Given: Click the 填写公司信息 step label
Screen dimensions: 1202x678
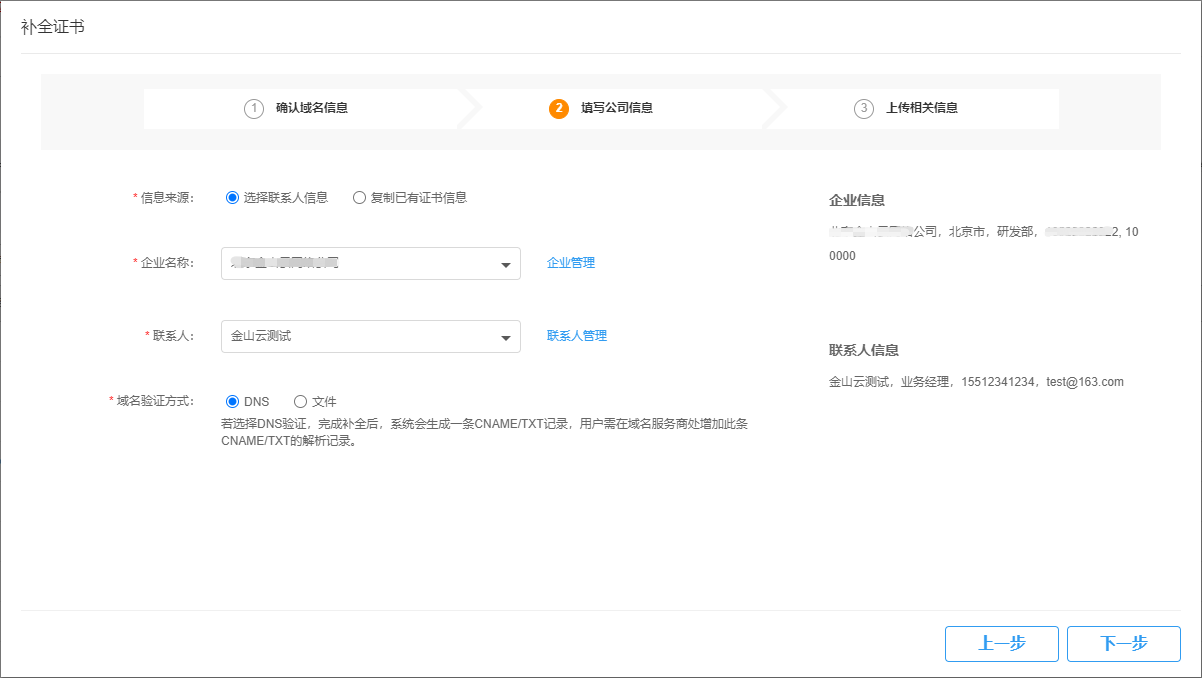Looking at the screenshot, I should pyautogui.click(x=617, y=108).
